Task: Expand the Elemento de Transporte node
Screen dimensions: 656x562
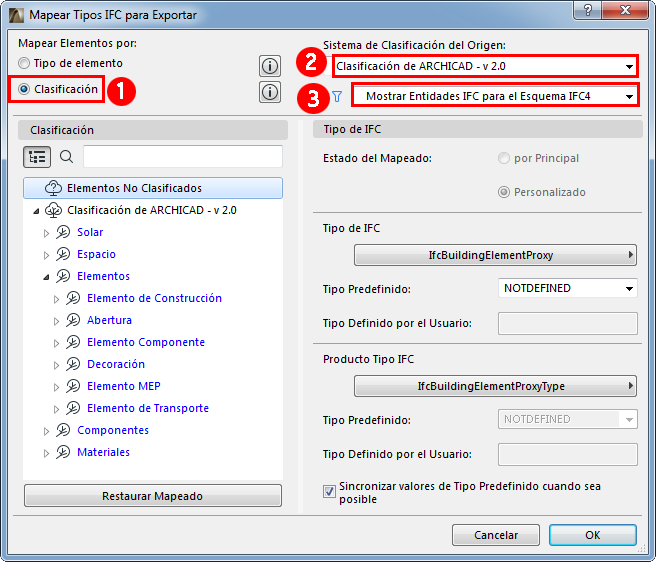Action: [56, 409]
